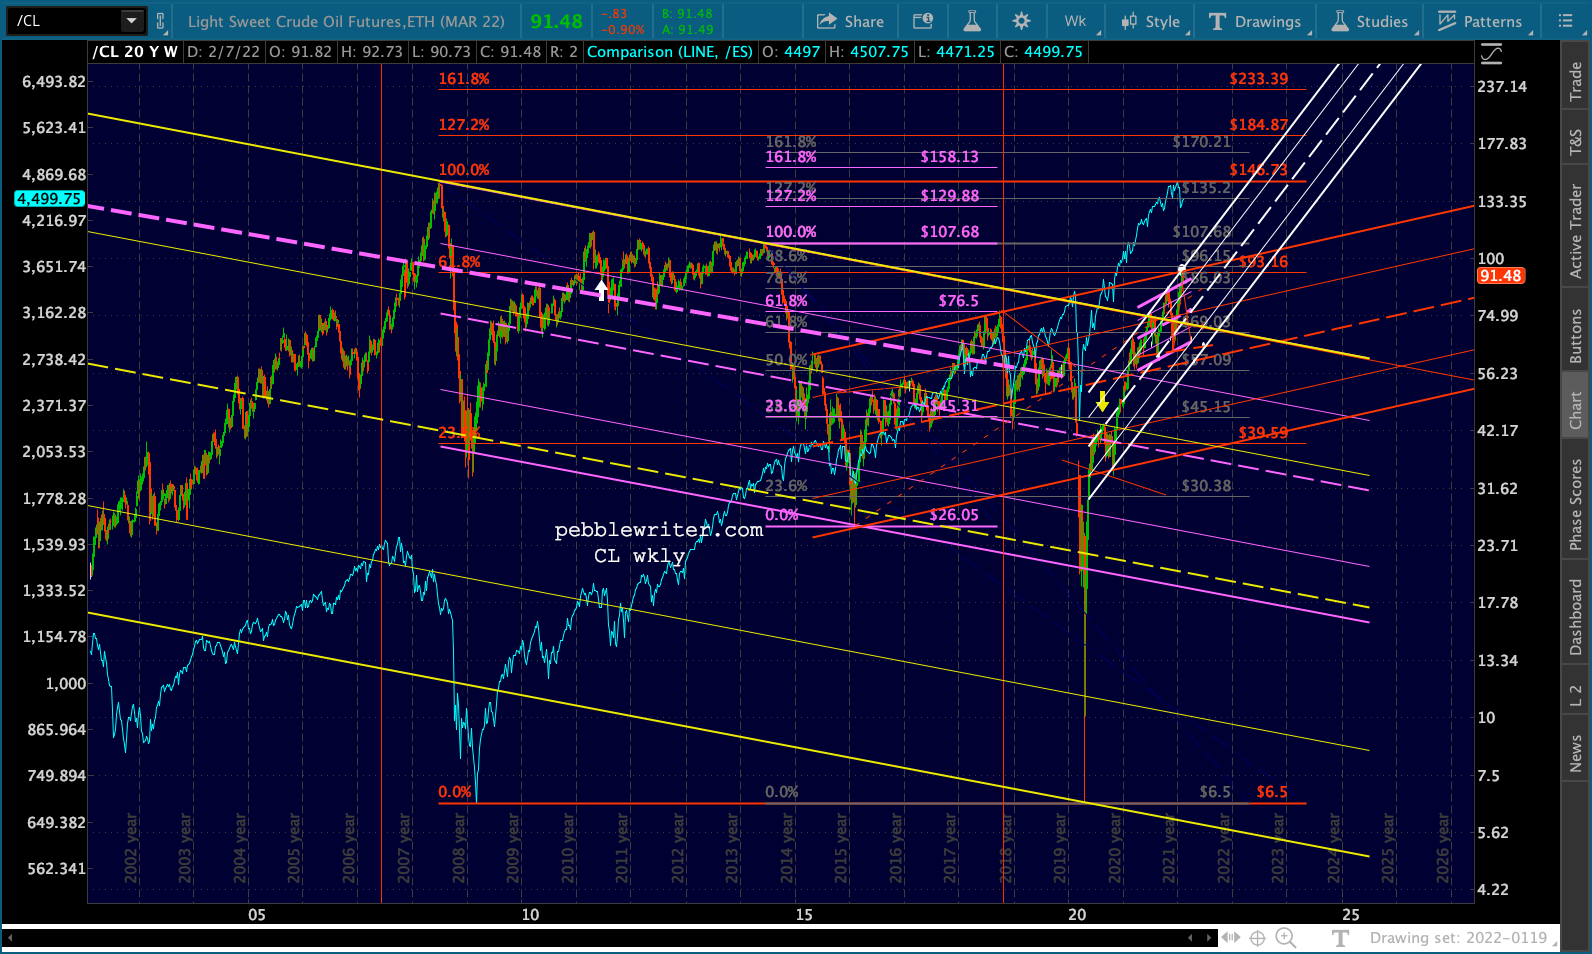Click the list menu icon
Viewport: 1592px width, 954px height.
(x=1566, y=21)
